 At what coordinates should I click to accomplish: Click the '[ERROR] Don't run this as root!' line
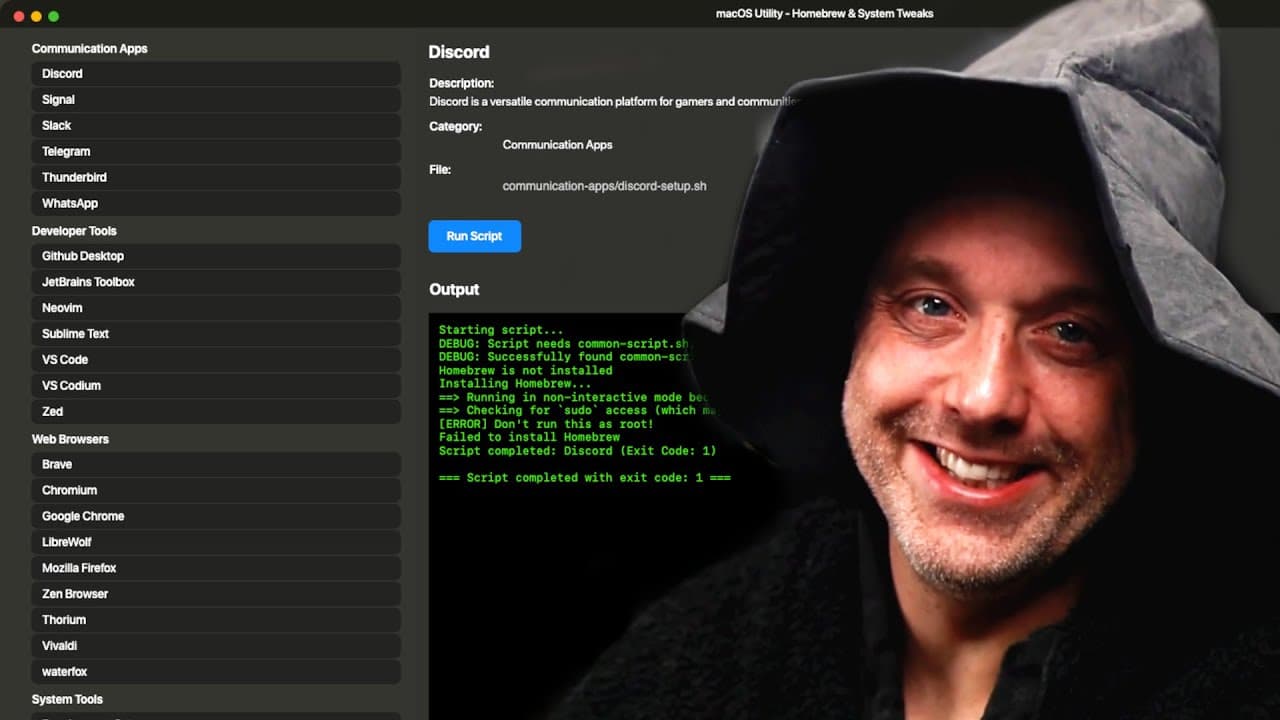pyautogui.click(x=546, y=424)
